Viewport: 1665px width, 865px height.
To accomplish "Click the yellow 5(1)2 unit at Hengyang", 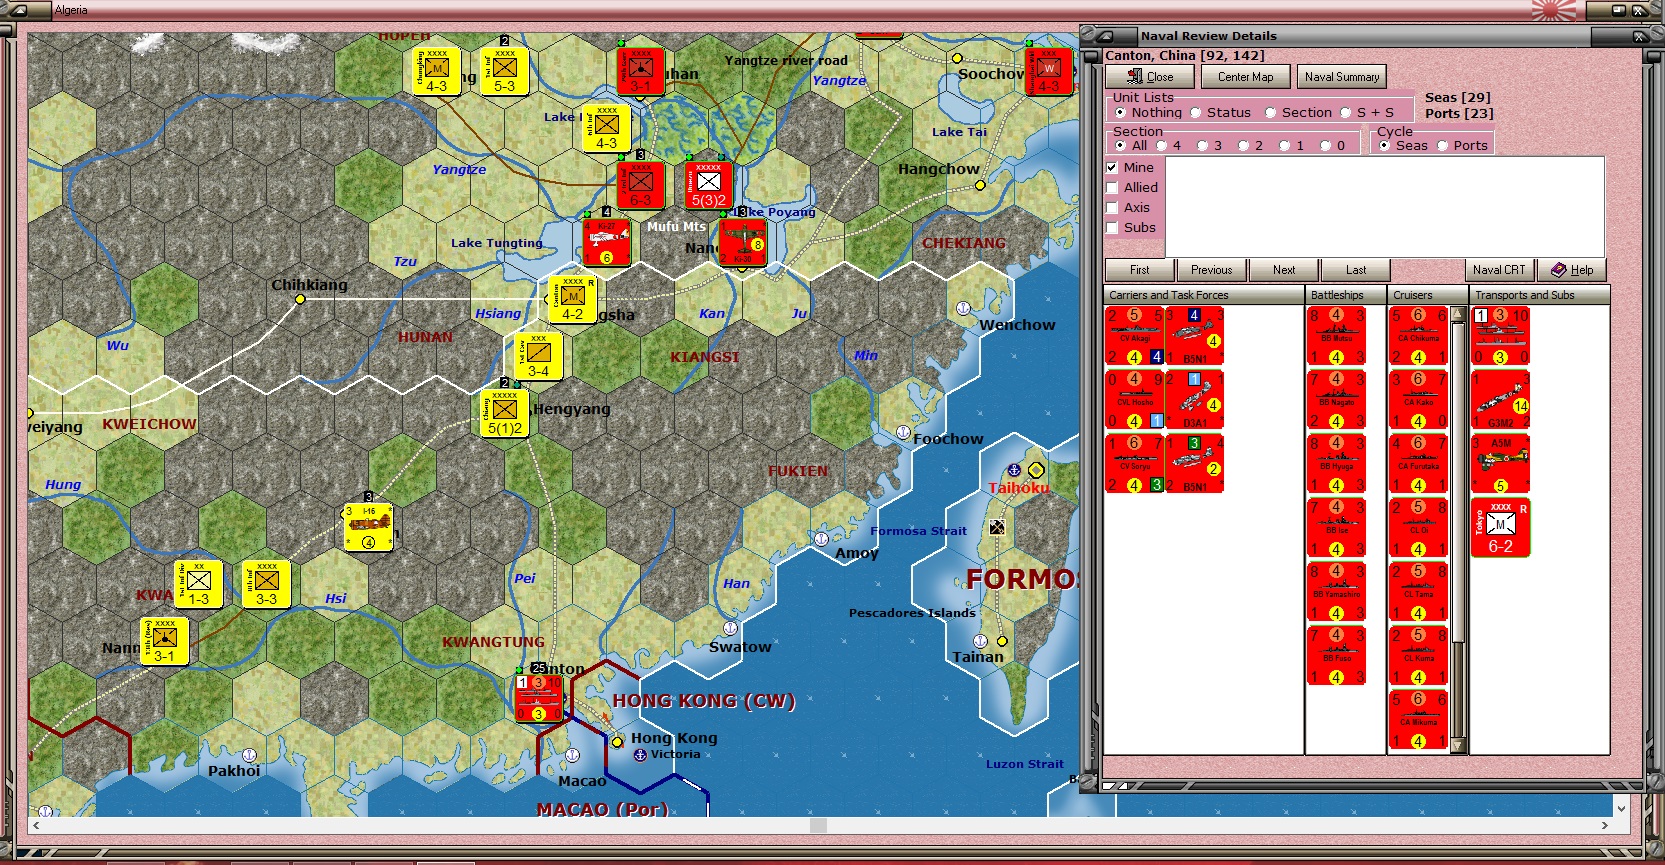I will point(505,411).
